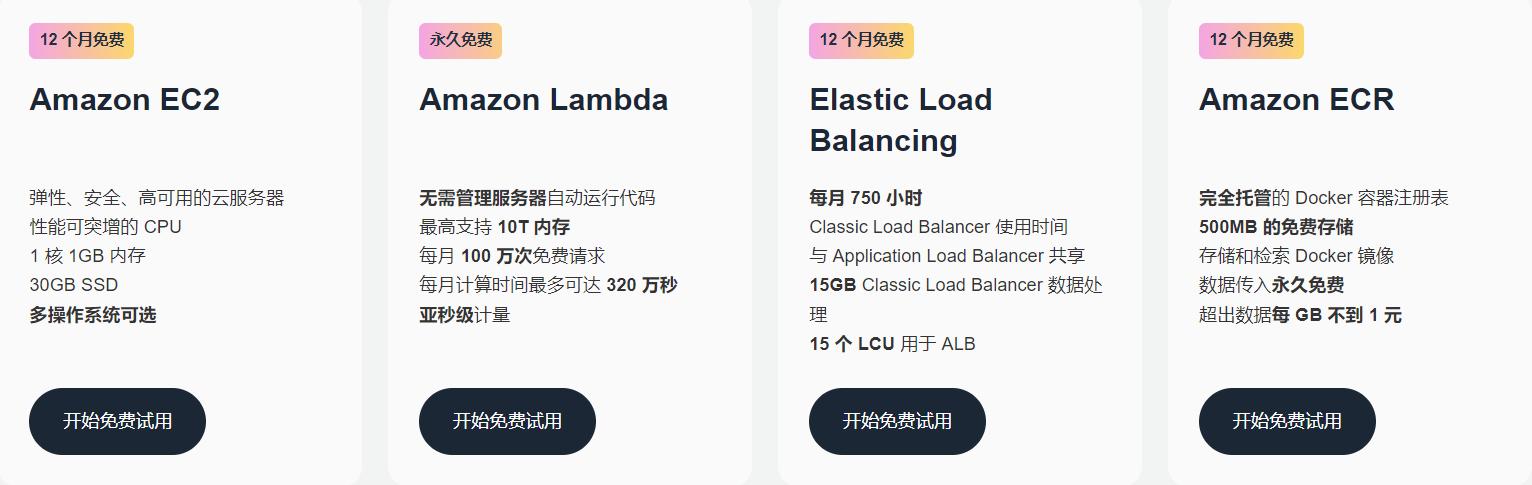Click the 30GB SSD line in the EC2 card
Screen dimensions: 1532x485
coord(74,285)
